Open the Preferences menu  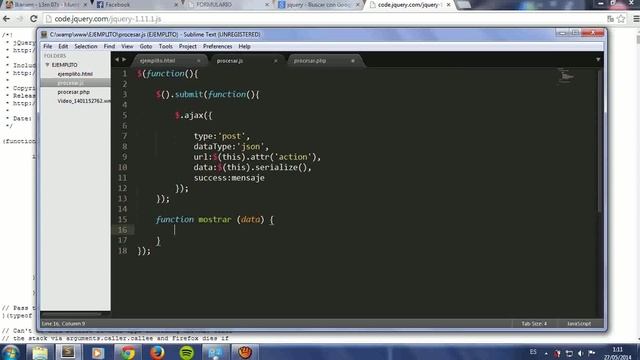coord(217,47)
